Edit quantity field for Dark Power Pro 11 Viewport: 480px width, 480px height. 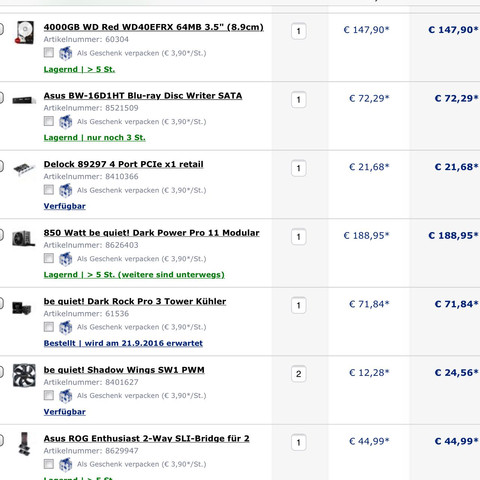tap(299, 237)
